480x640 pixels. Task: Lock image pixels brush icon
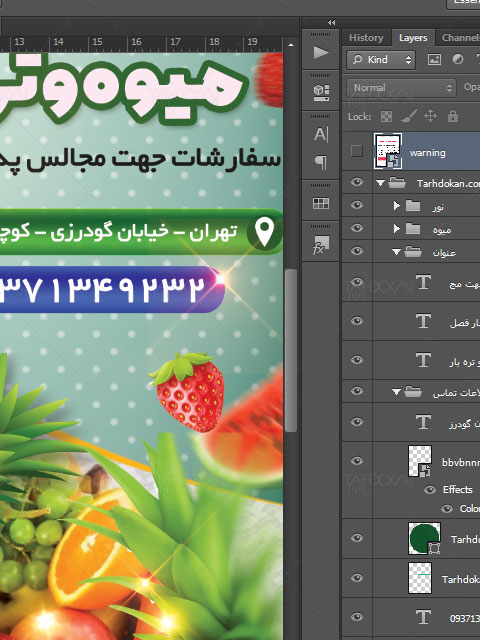[409, 116]
